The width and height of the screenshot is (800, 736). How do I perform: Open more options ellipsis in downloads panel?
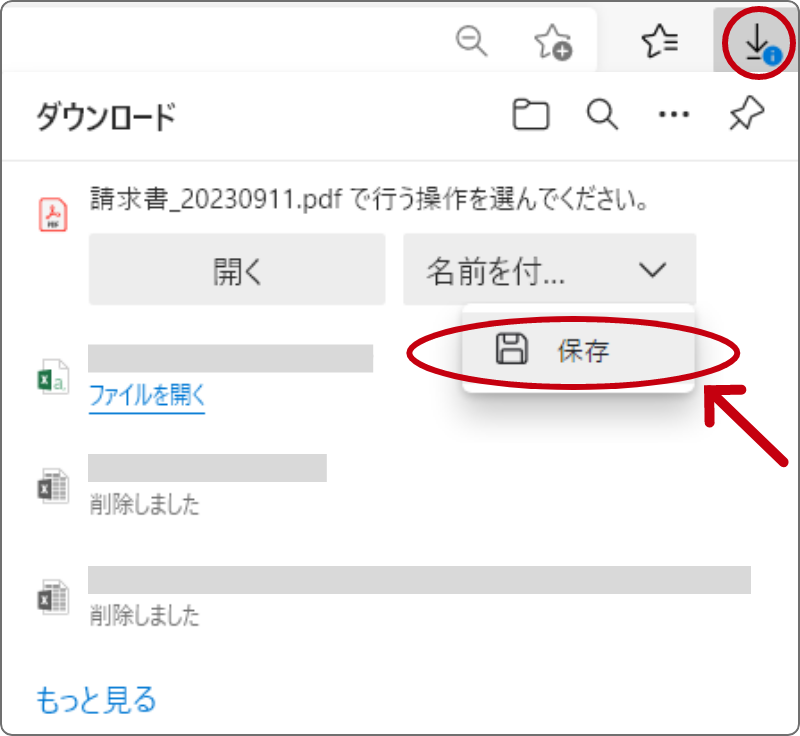point(674,114)
